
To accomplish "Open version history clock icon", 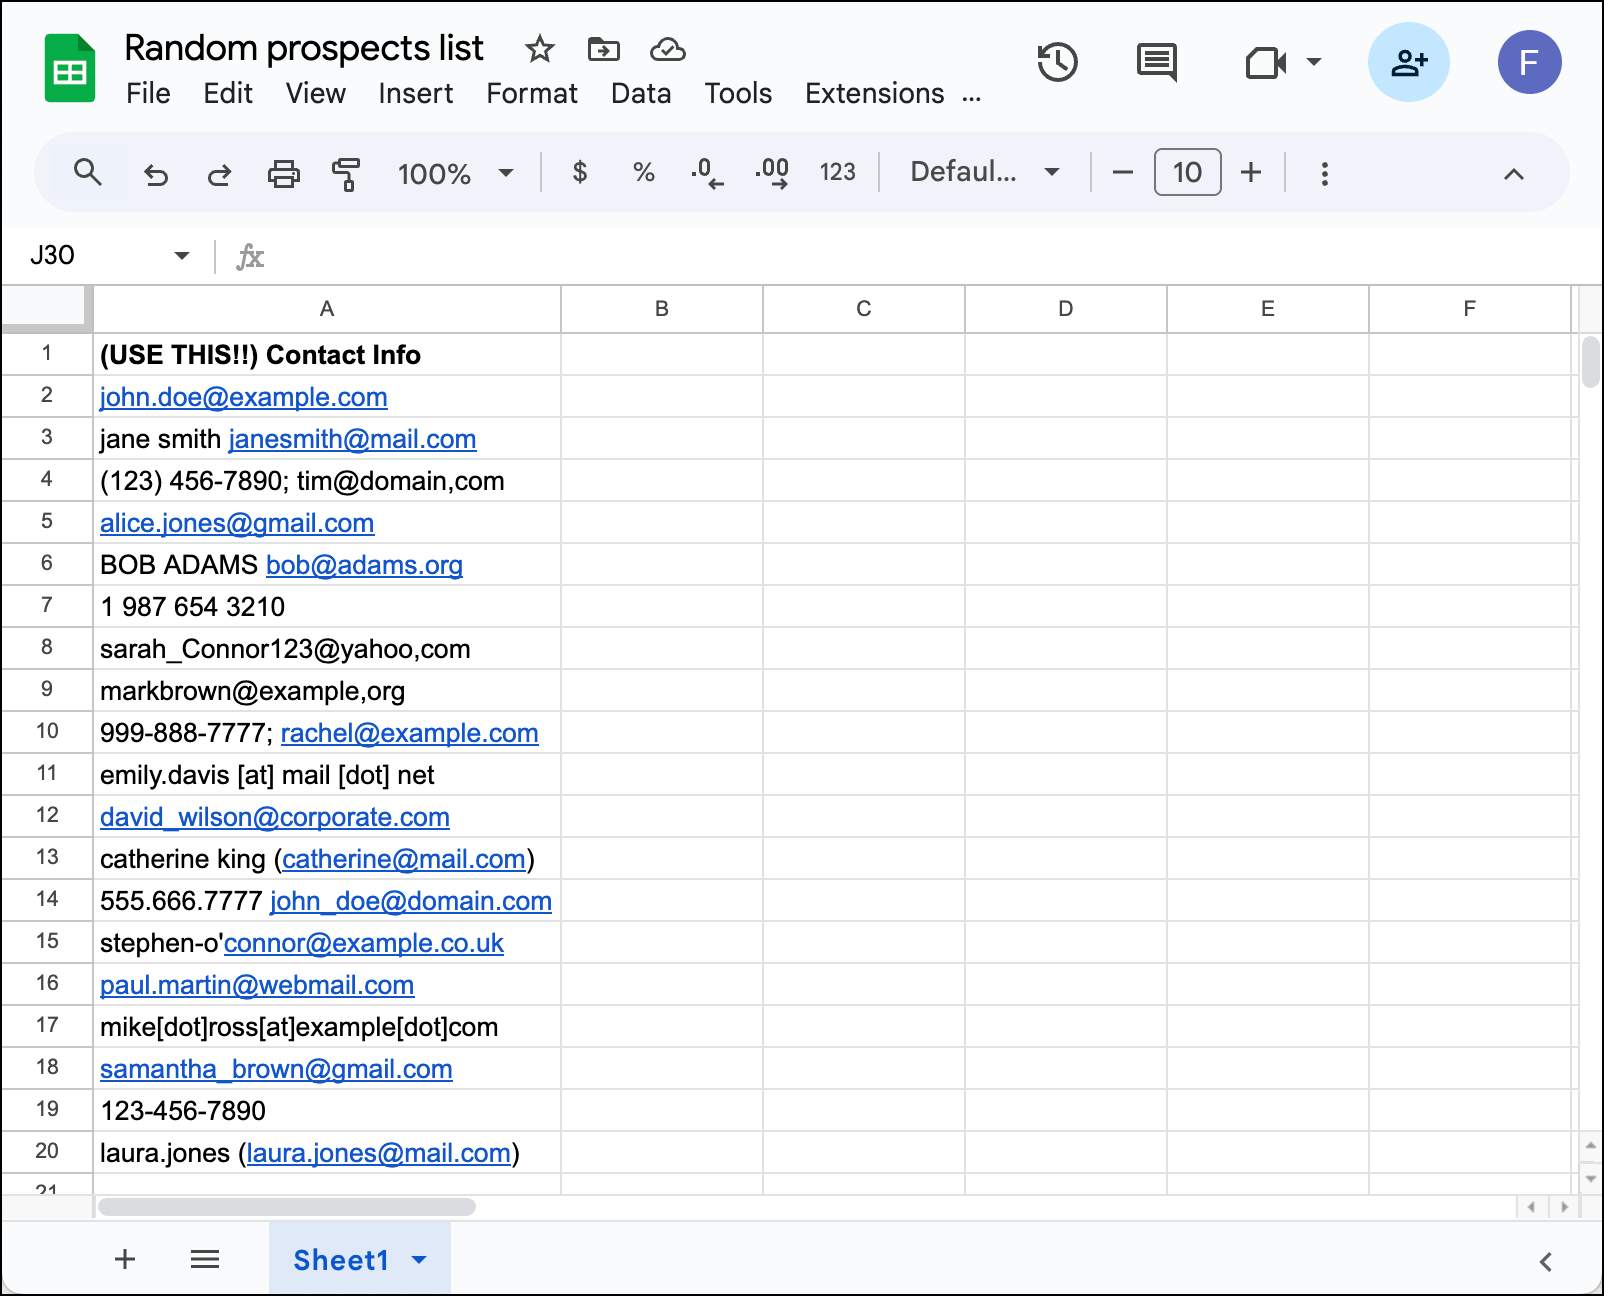I will tap(1057, 62).
